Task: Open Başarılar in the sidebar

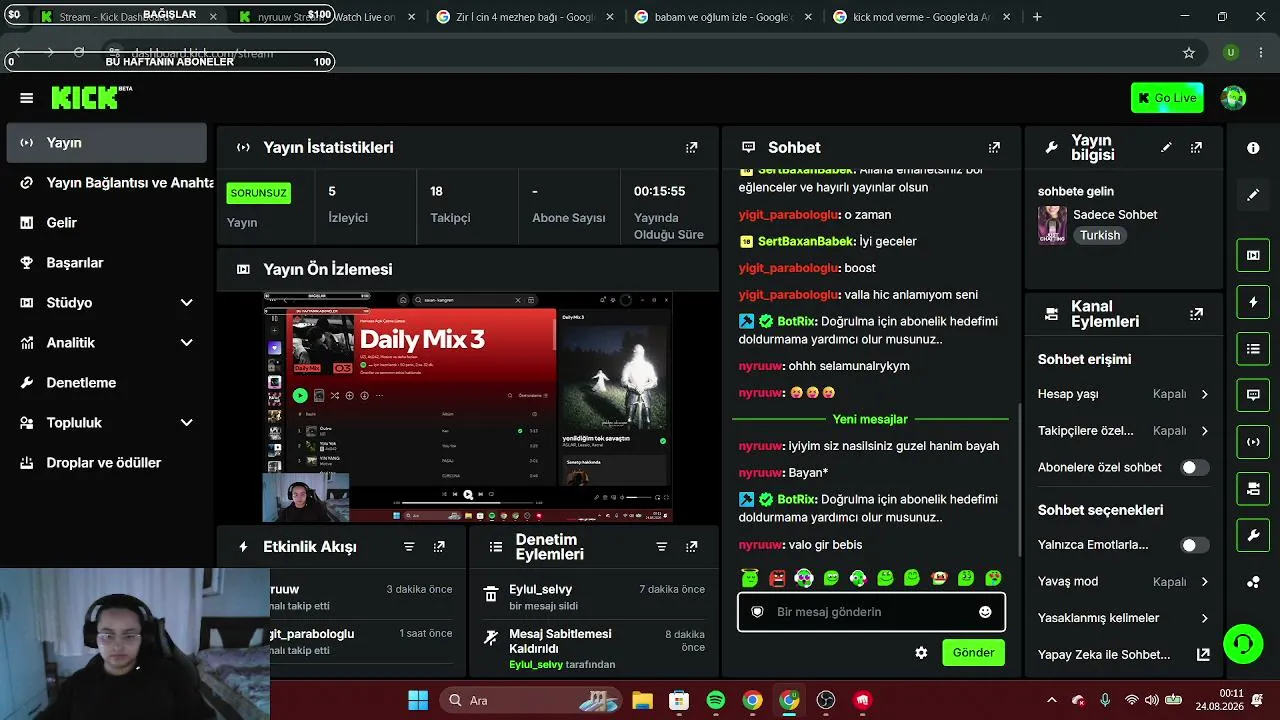Action: pos(106,263)
